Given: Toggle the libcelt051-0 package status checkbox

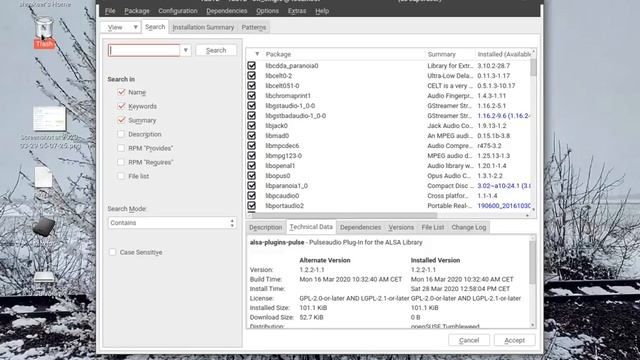Looking at the screenshot, I should 251,86.
